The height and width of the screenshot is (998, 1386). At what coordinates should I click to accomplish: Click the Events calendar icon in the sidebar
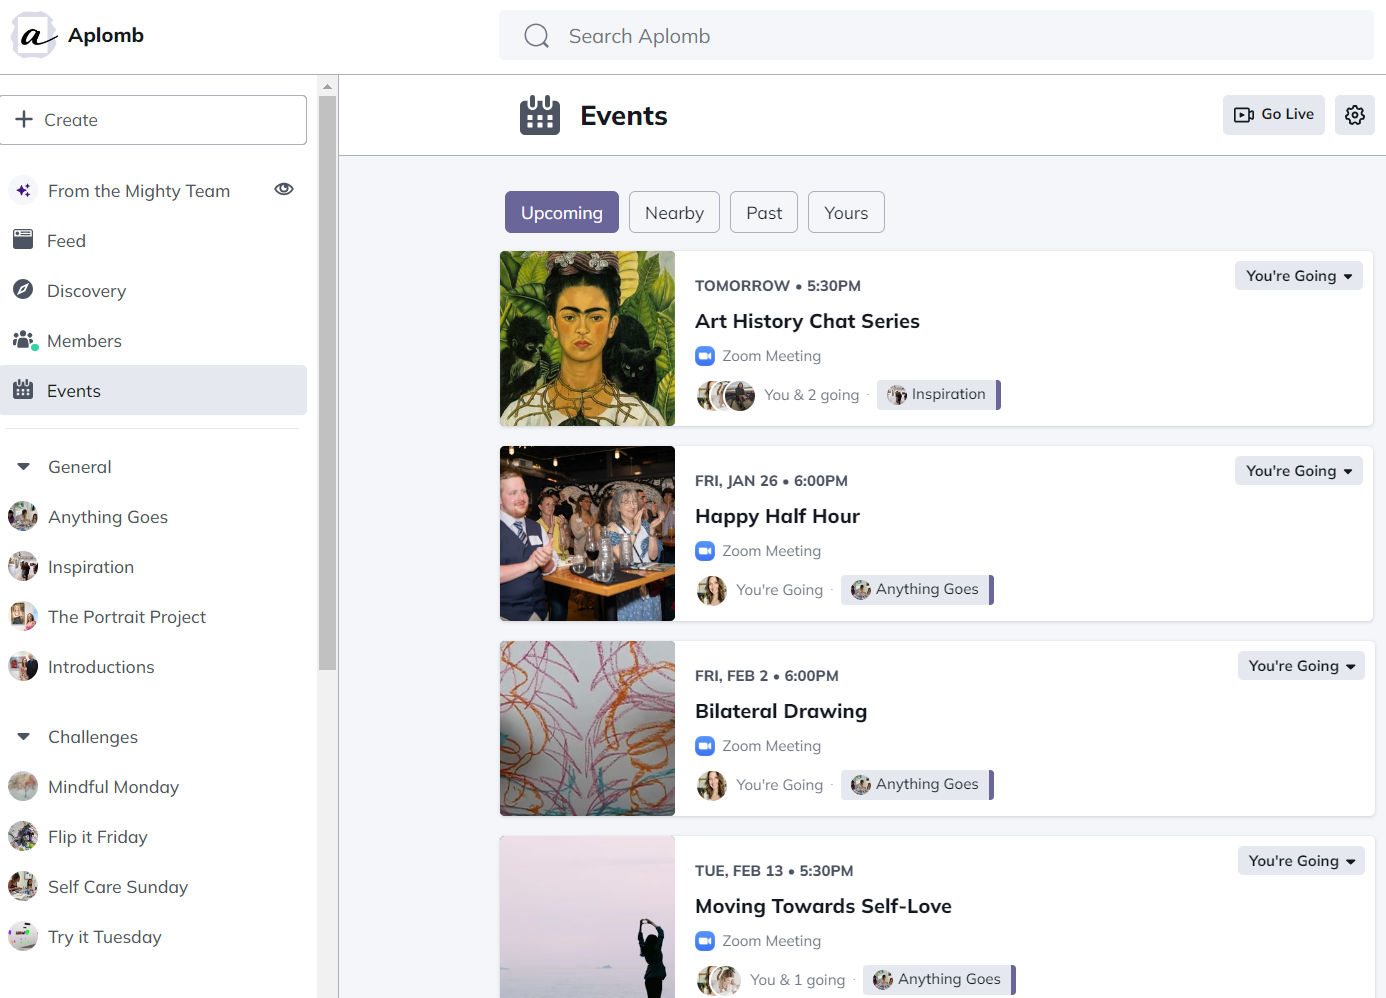pyautogui.click(x=23, y=390)
